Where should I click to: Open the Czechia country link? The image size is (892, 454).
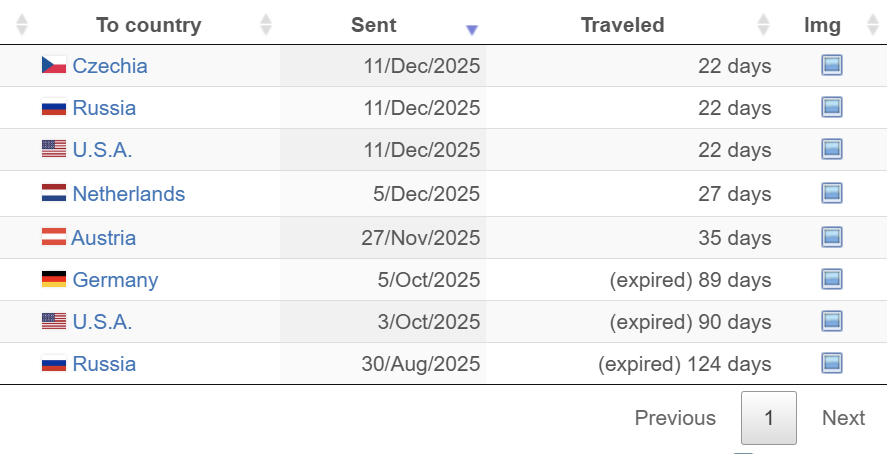[x=110, y=66]
